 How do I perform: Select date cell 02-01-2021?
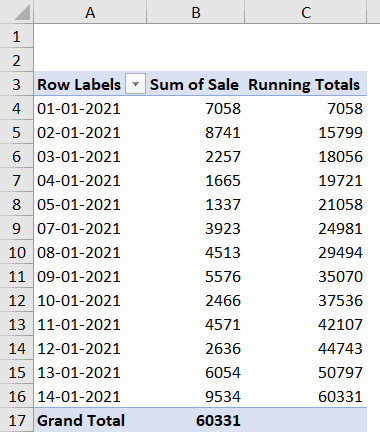[90, 132]
